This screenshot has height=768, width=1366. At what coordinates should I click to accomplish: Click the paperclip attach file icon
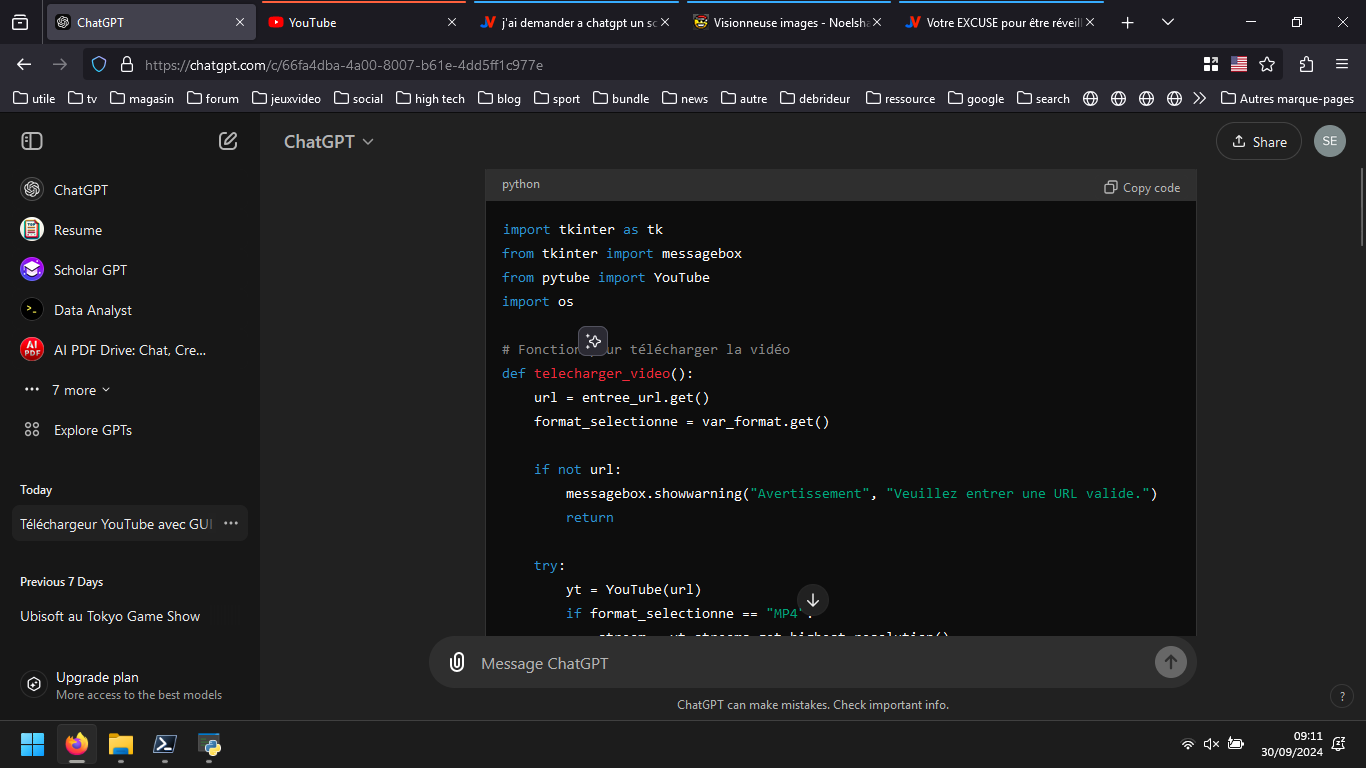[457, 662]
